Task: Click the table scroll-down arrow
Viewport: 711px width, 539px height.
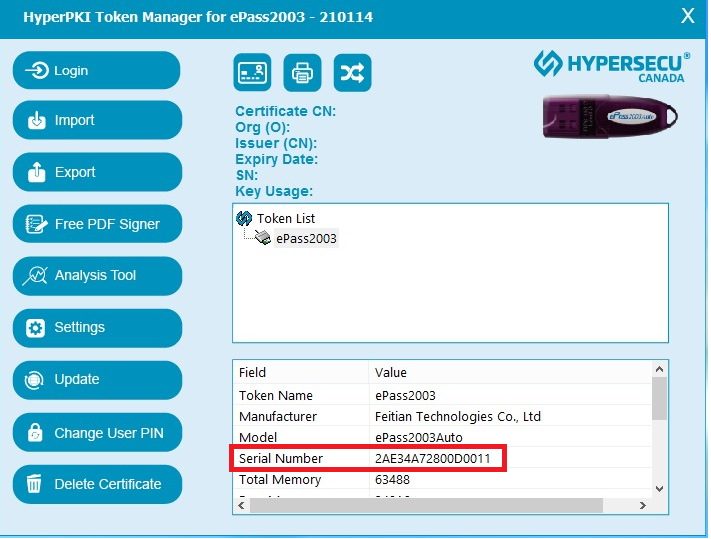Action: pos(660,489)
